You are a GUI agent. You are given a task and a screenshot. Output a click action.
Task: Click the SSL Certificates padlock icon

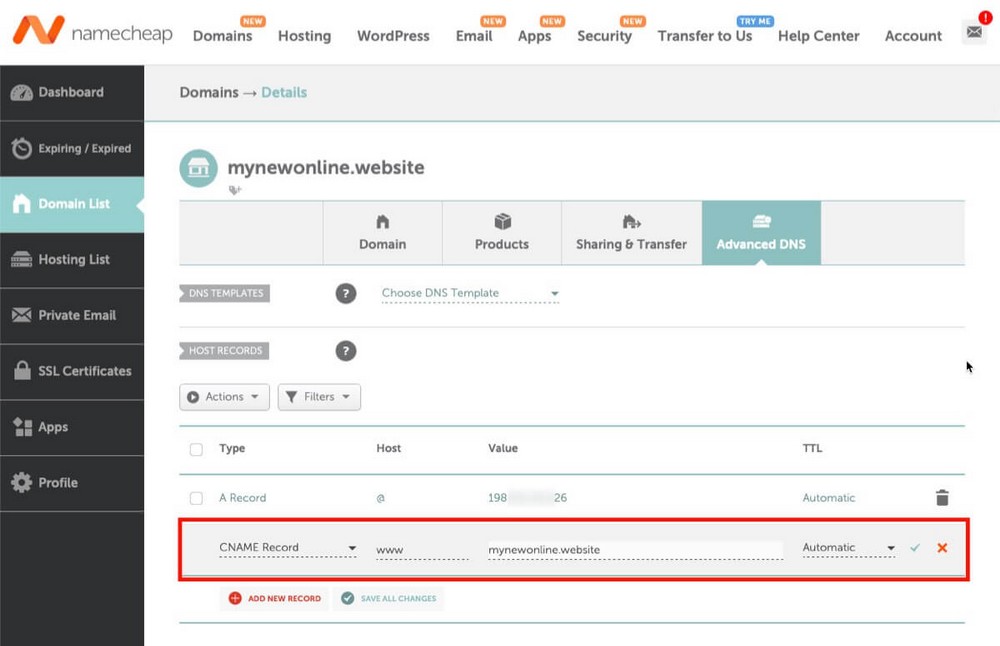(x=22, y=370)
